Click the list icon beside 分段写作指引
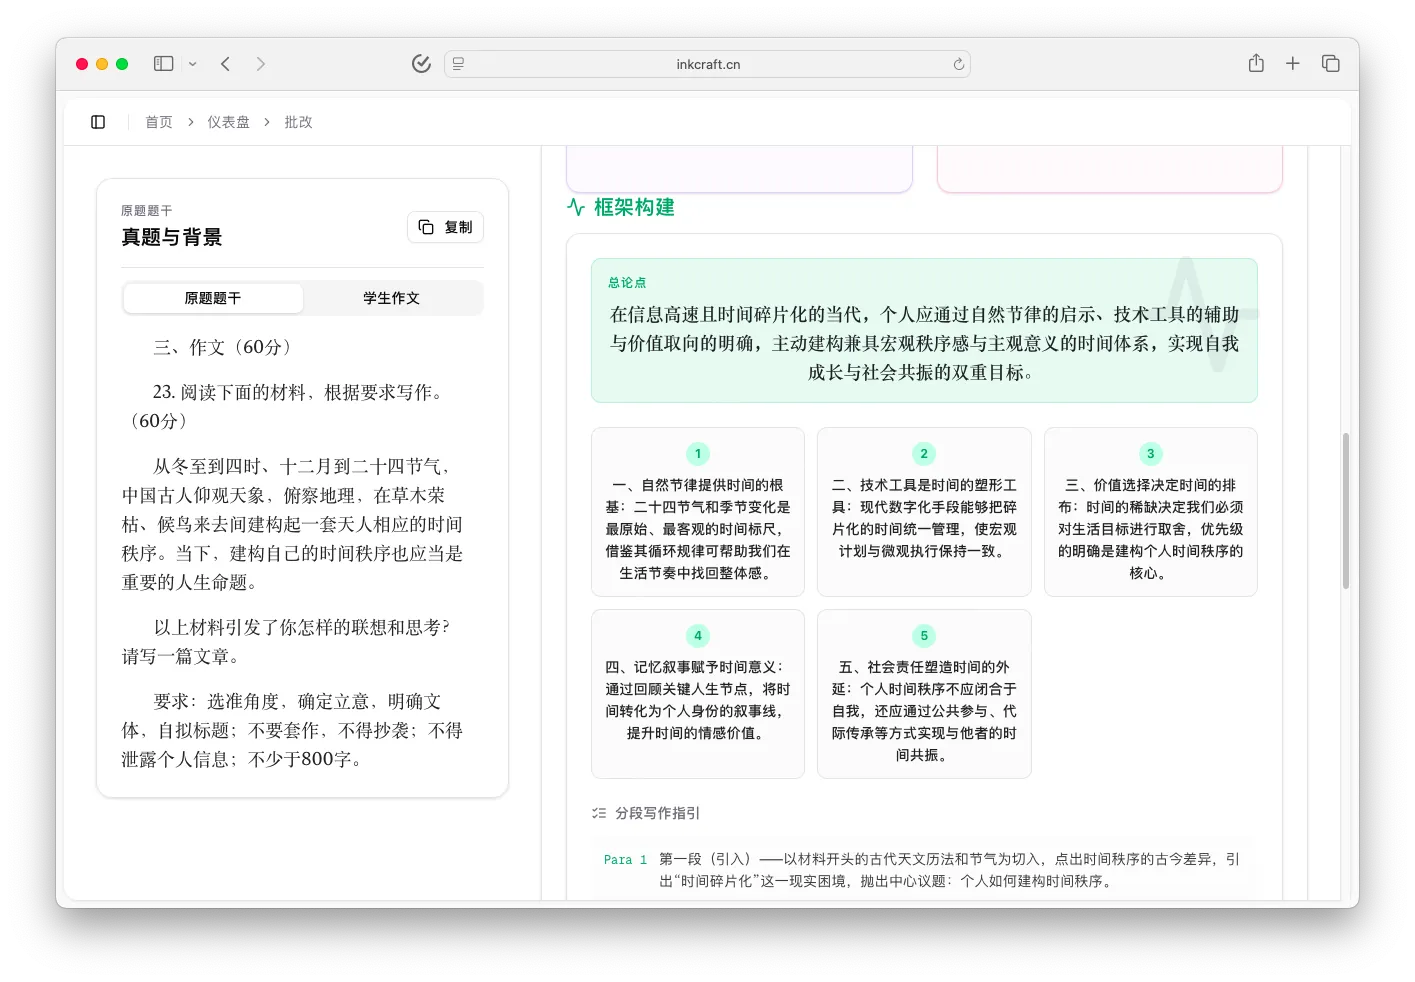The height and width of the screenshot is (982, 1415). point(598,813)
